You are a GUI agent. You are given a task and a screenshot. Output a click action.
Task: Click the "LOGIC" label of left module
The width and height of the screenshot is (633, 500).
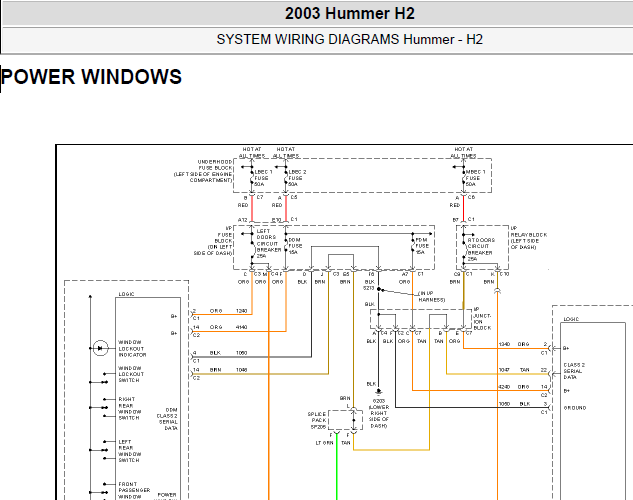point(126,294)
